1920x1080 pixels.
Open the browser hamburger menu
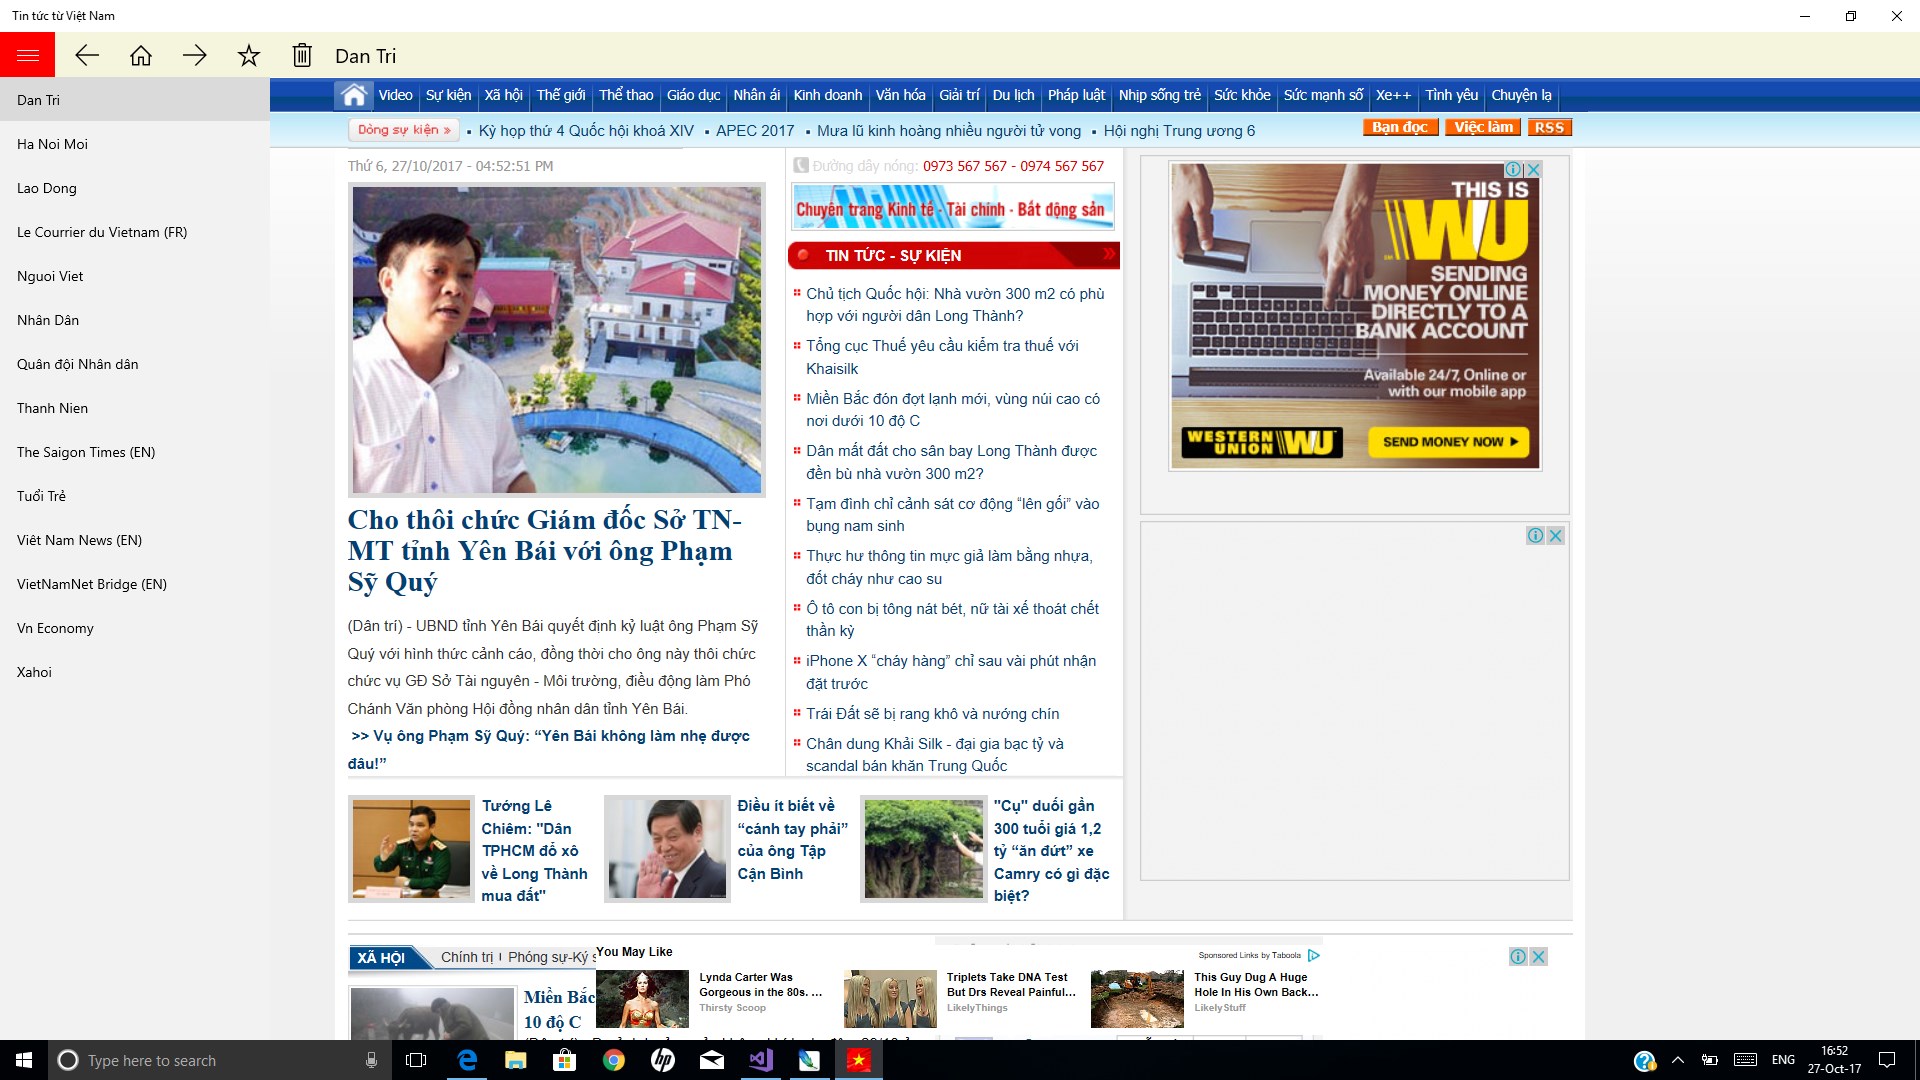(27, 54)
